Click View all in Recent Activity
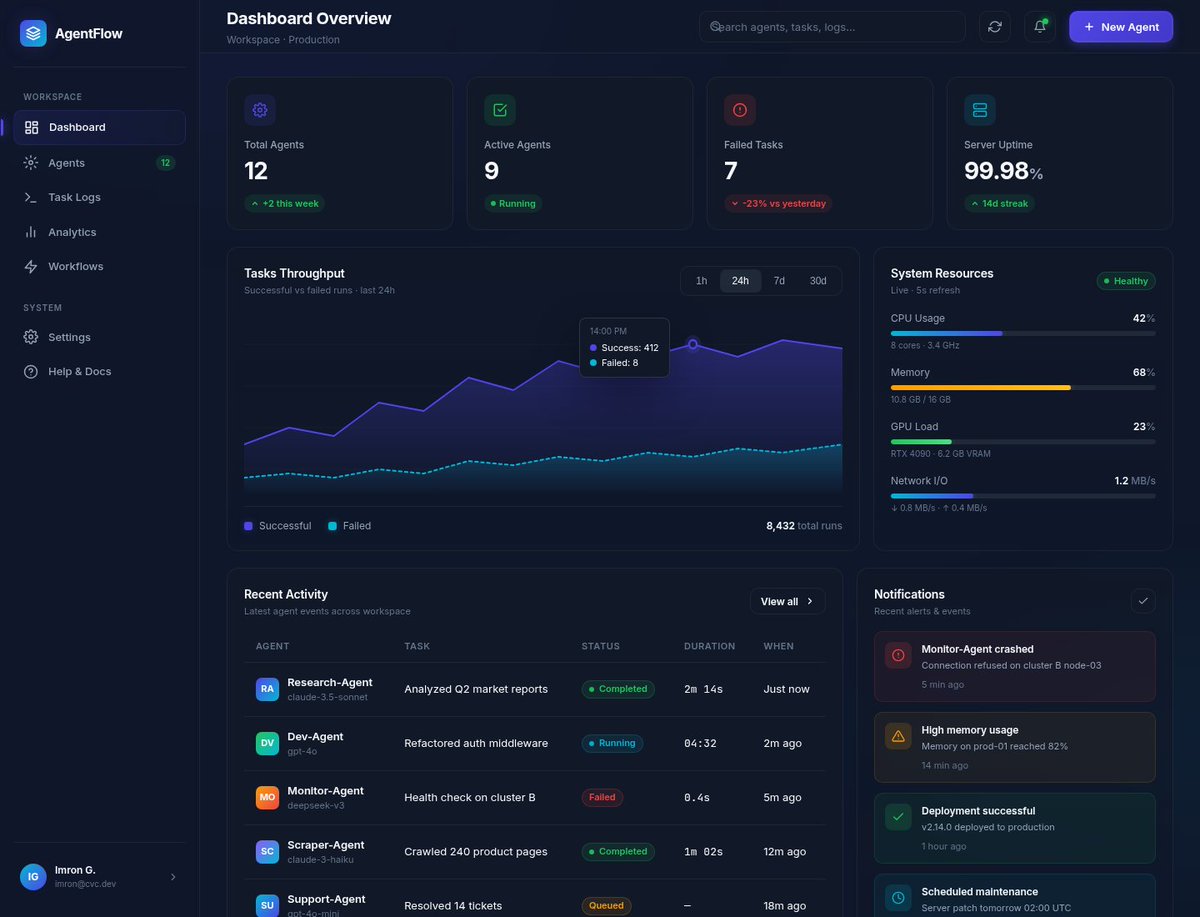This screenshot has width=1200, height=917. (x=788, y=601)
